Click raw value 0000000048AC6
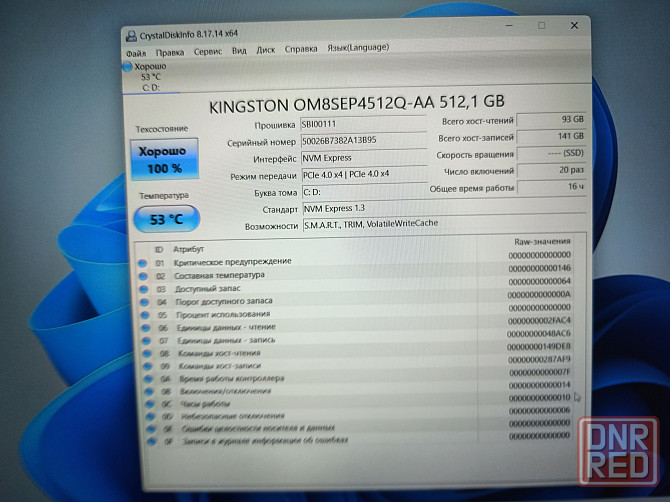The image size is (670, 502). click(539, 333)
